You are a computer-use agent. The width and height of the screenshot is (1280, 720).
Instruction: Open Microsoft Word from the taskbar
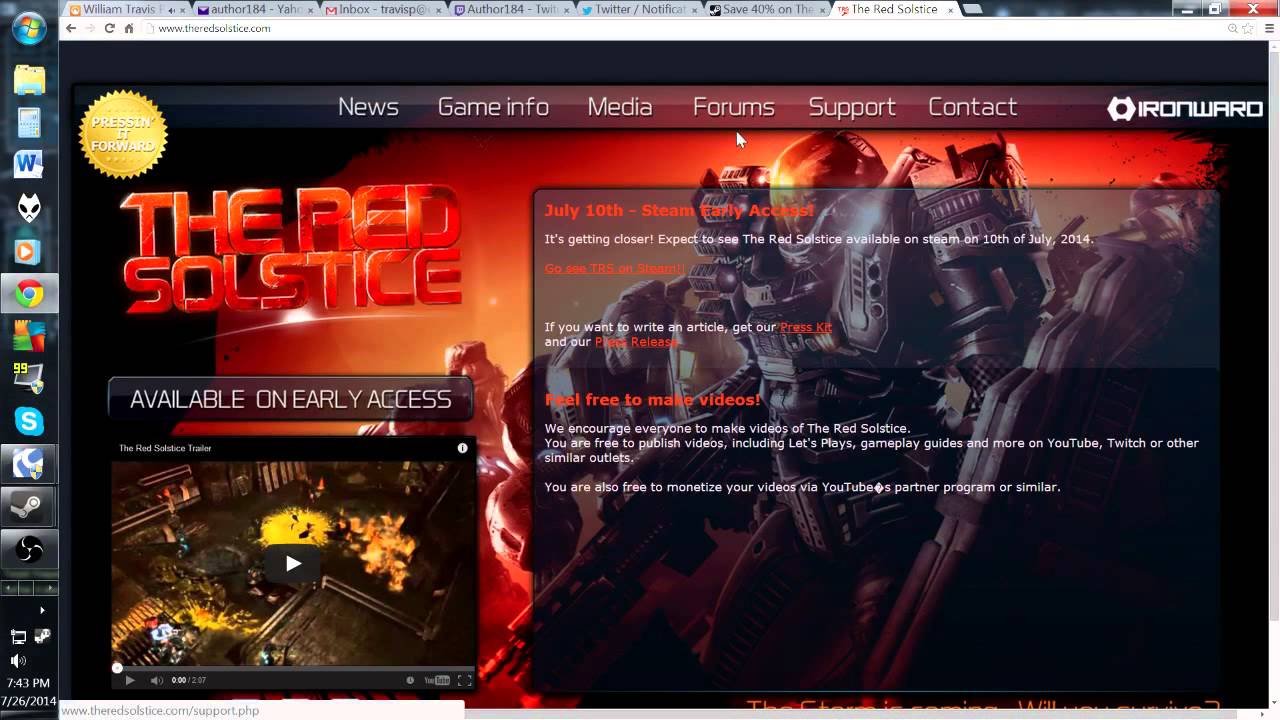tap(29, 166)
